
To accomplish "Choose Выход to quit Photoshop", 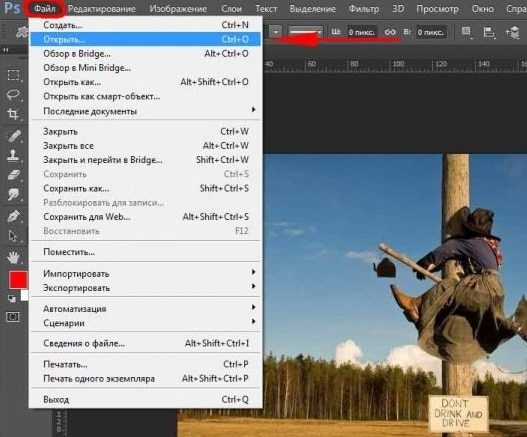I will pyautogui.click(x=146, y=399).
